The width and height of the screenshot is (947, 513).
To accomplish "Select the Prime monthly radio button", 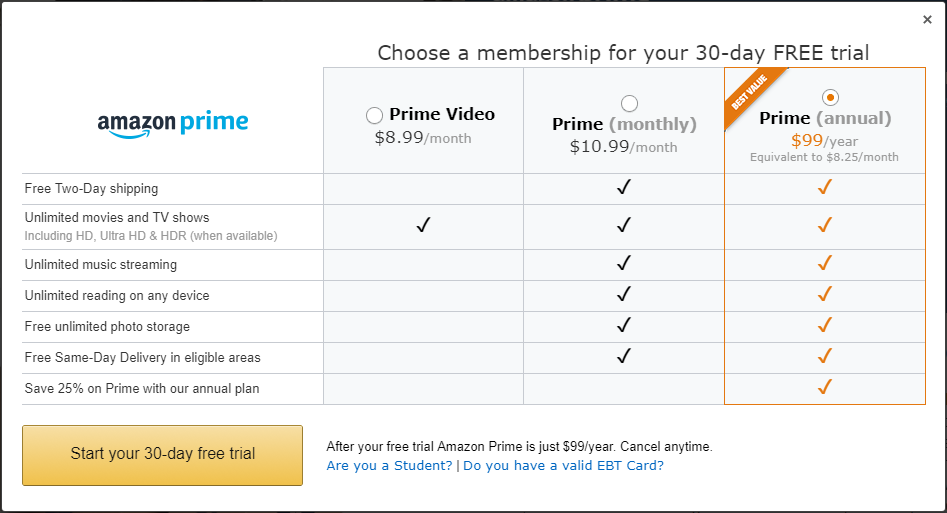I will (629, 103).
